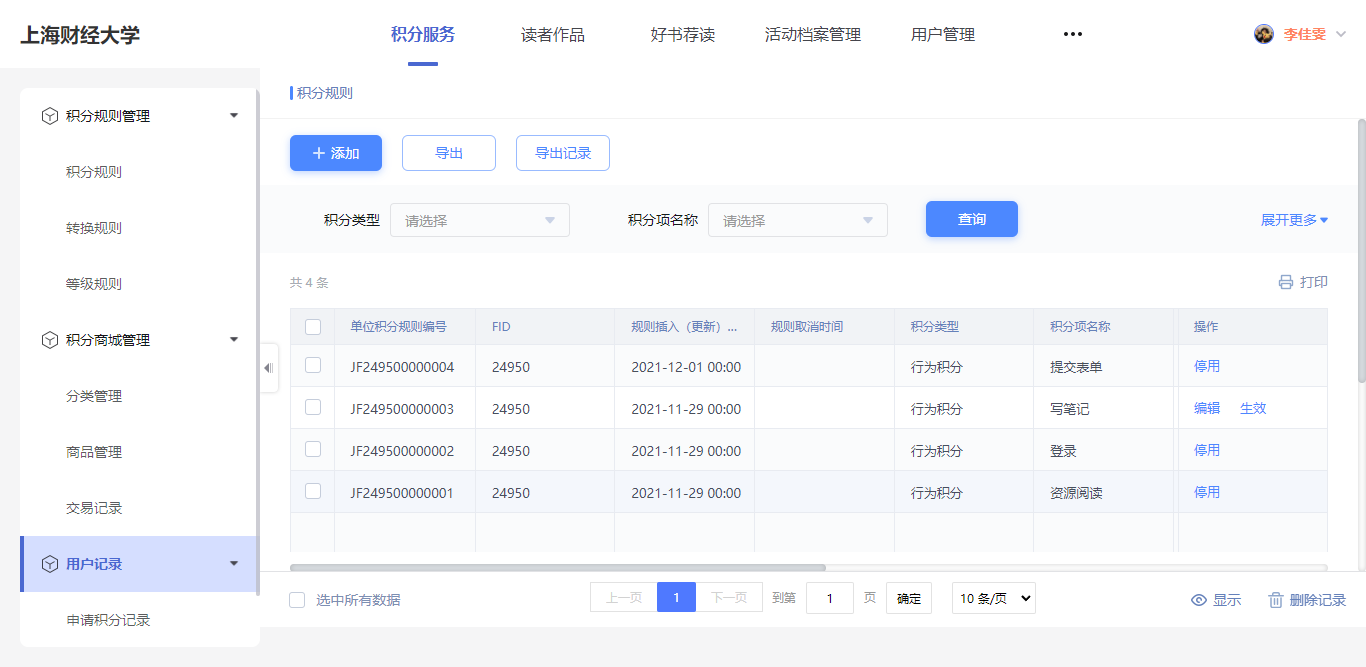
Task: Click the cube icon beside 积分商城管理
Action: coord(49,340)
